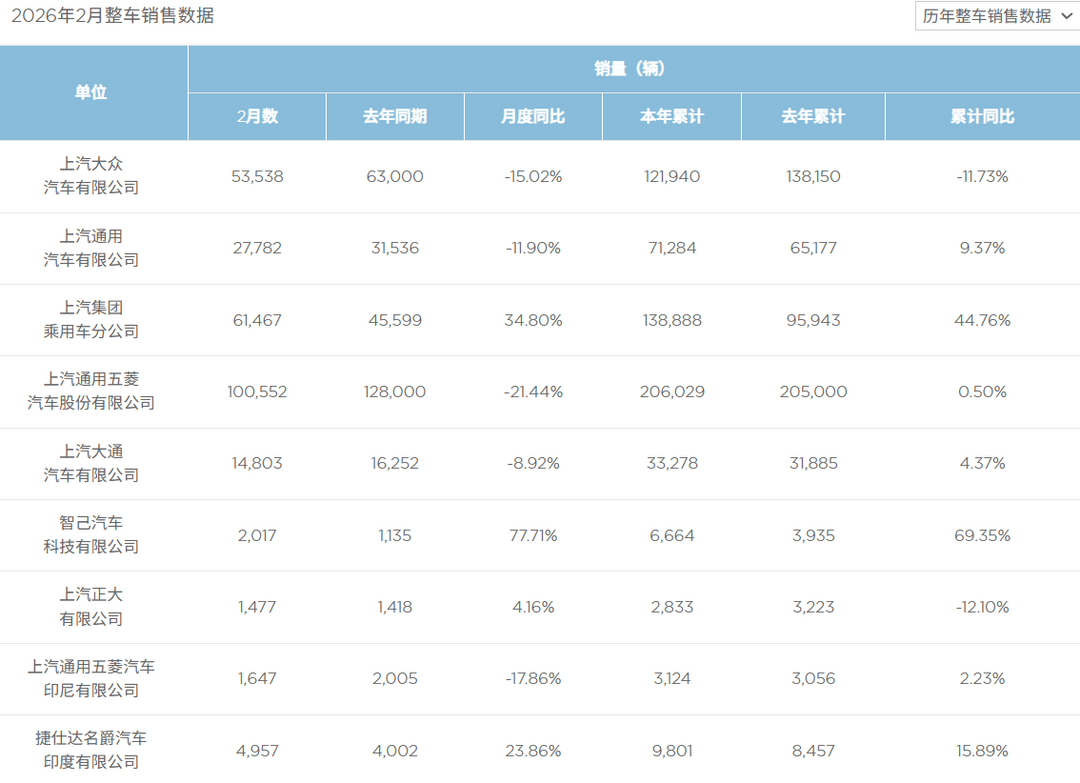The image size is (1080, 783).
Task: Click the 销量（辆） header cell
Action: [634, 69]
